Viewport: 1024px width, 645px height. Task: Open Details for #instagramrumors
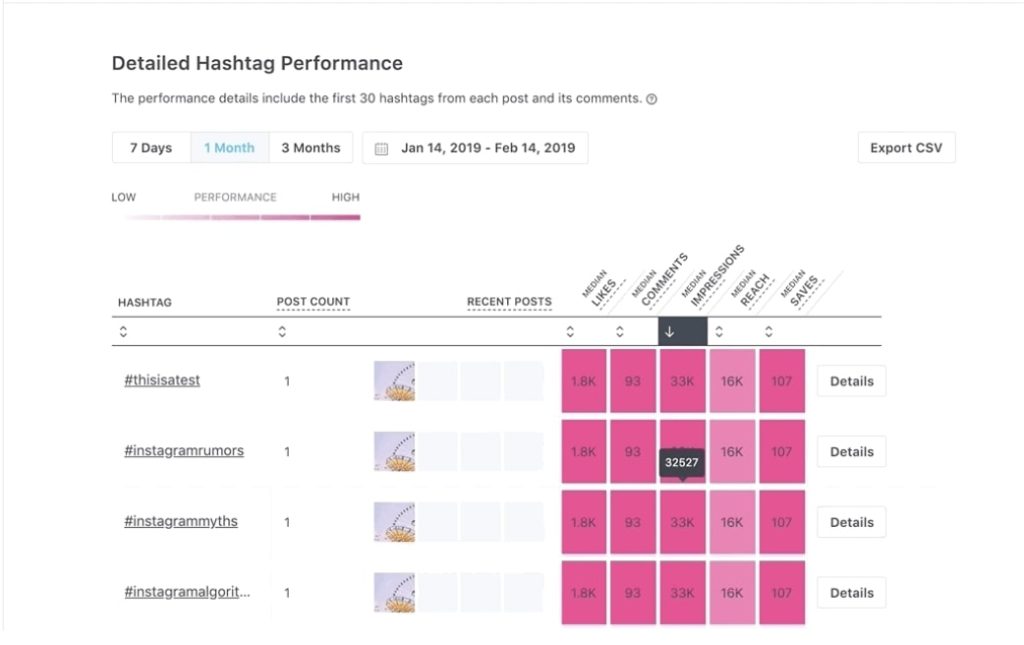851,452
